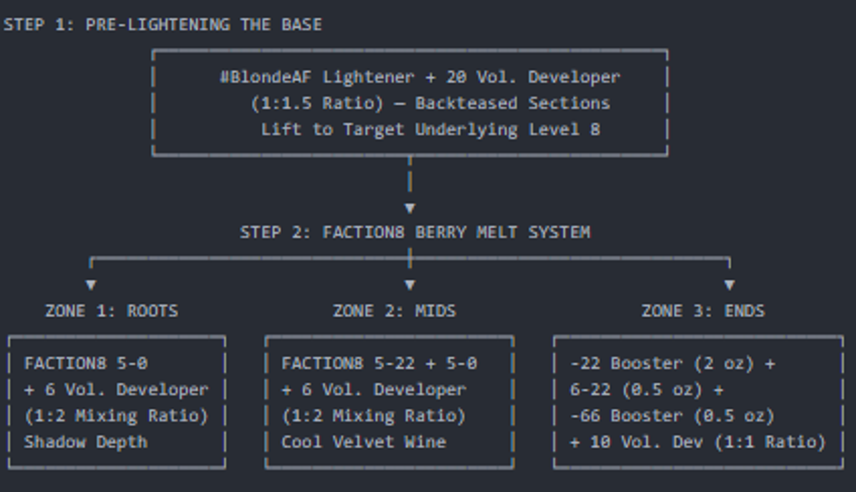Viewport: 856px width, 492px height.
Task: Click the STEP 1: PRE-LIGHTENING THE BASE heading
Action: pos(163,25)
